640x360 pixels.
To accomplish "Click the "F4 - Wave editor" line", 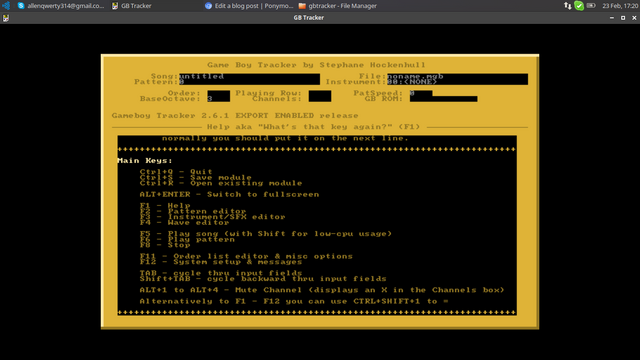I will [x=184, y=222].
